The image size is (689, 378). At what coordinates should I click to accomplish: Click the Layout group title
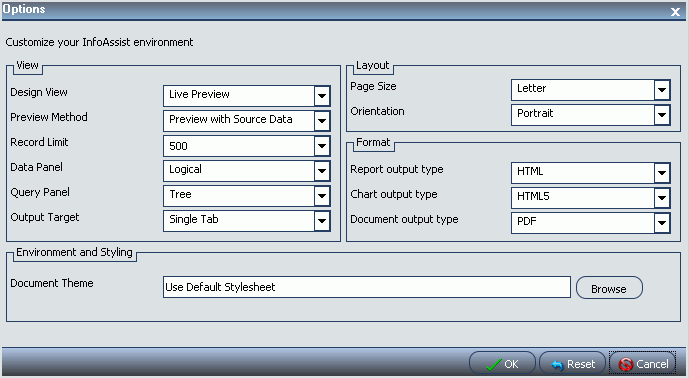pos(373,65)
